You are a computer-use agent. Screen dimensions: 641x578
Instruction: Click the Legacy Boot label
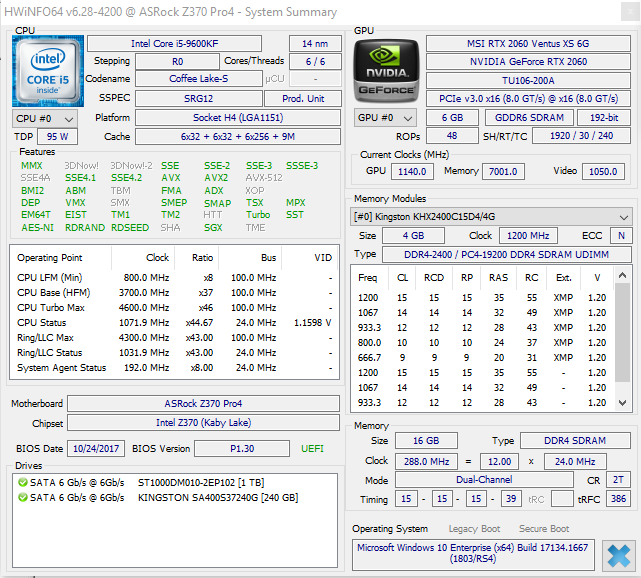pos(475,528)
